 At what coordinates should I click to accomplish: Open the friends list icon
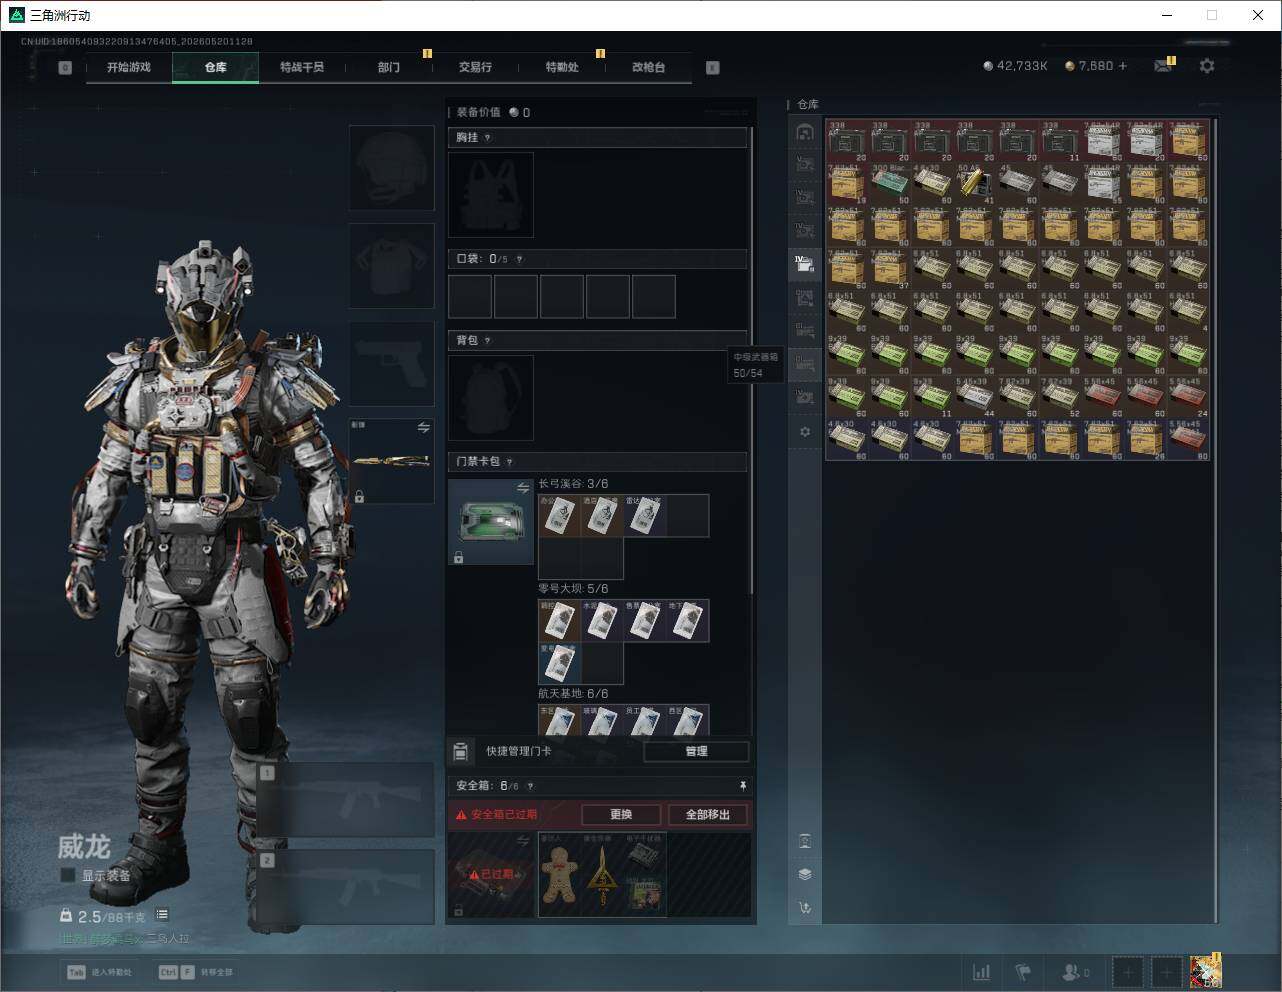coord(1076,972)
